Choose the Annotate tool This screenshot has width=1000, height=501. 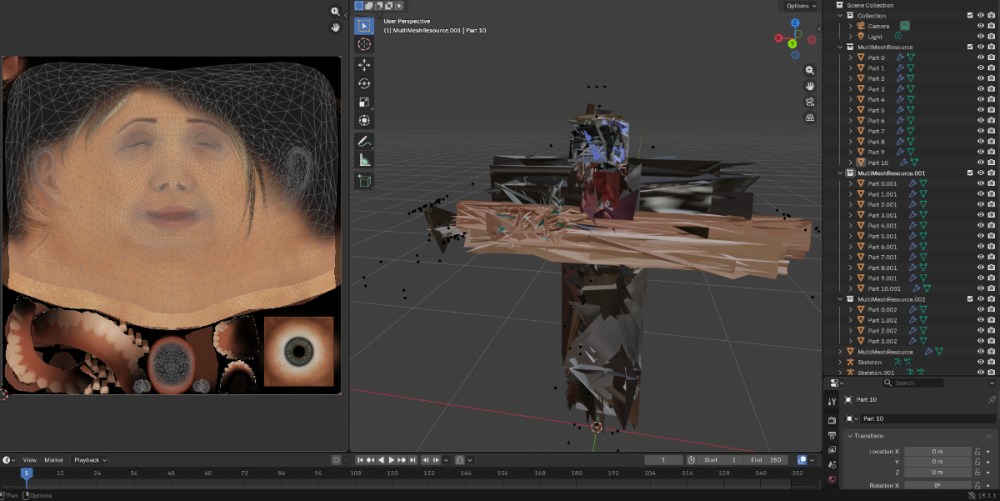click(x=364, y=142)
